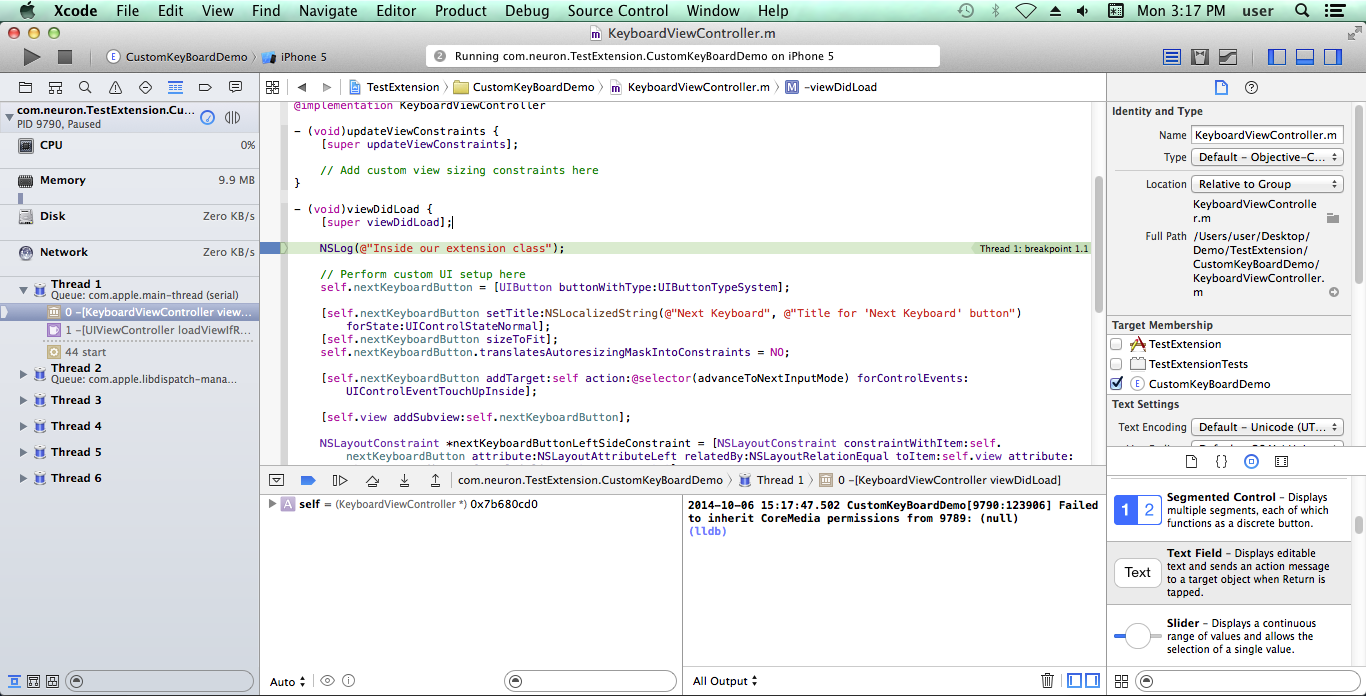Show the File Template library

coord(1191,462)
